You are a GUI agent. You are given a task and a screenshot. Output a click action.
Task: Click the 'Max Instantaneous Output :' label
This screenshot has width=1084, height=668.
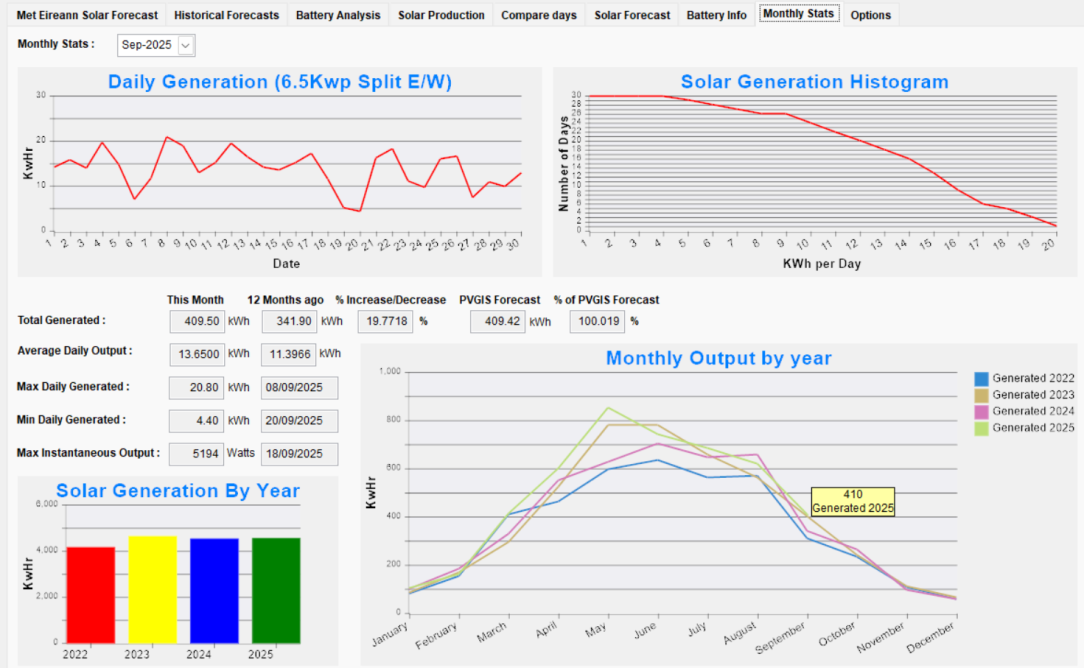point(88,453)
